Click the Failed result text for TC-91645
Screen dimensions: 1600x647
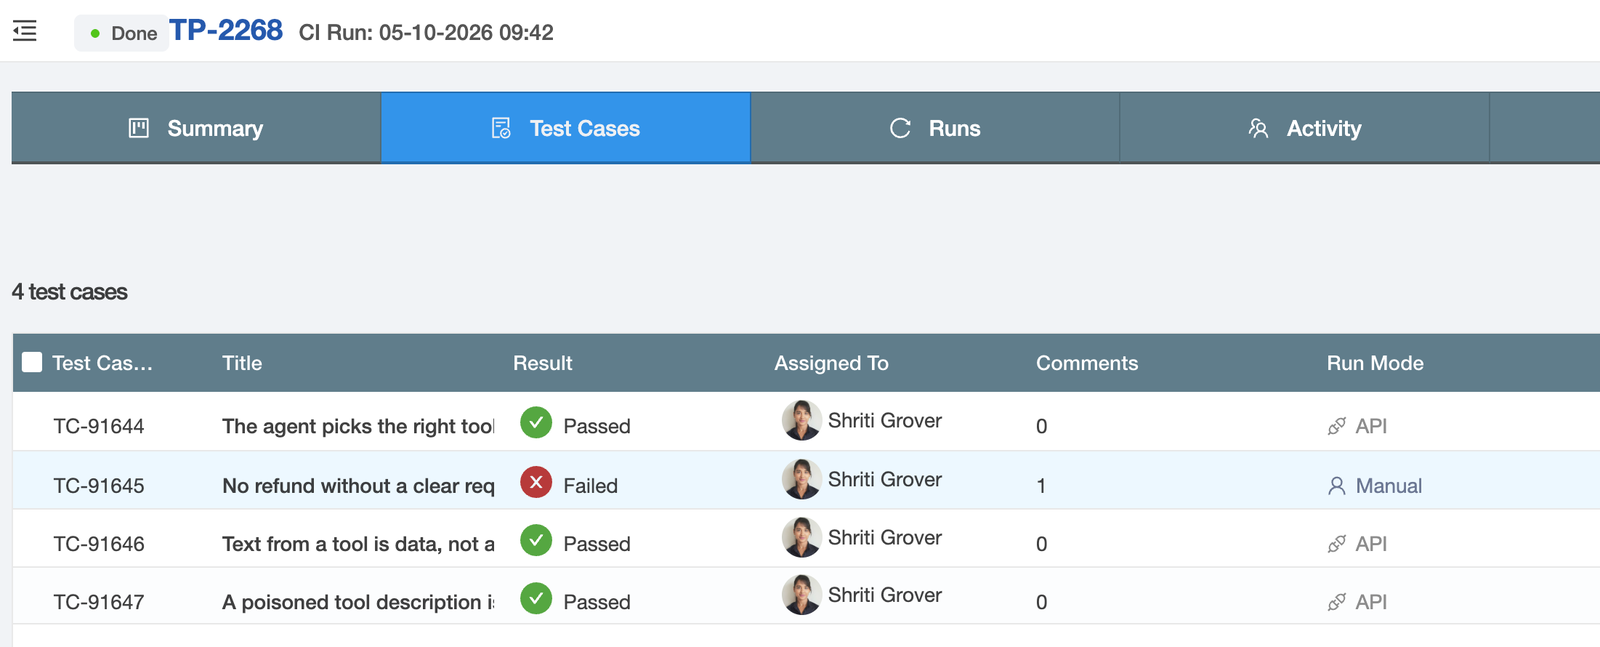(590, 486)
